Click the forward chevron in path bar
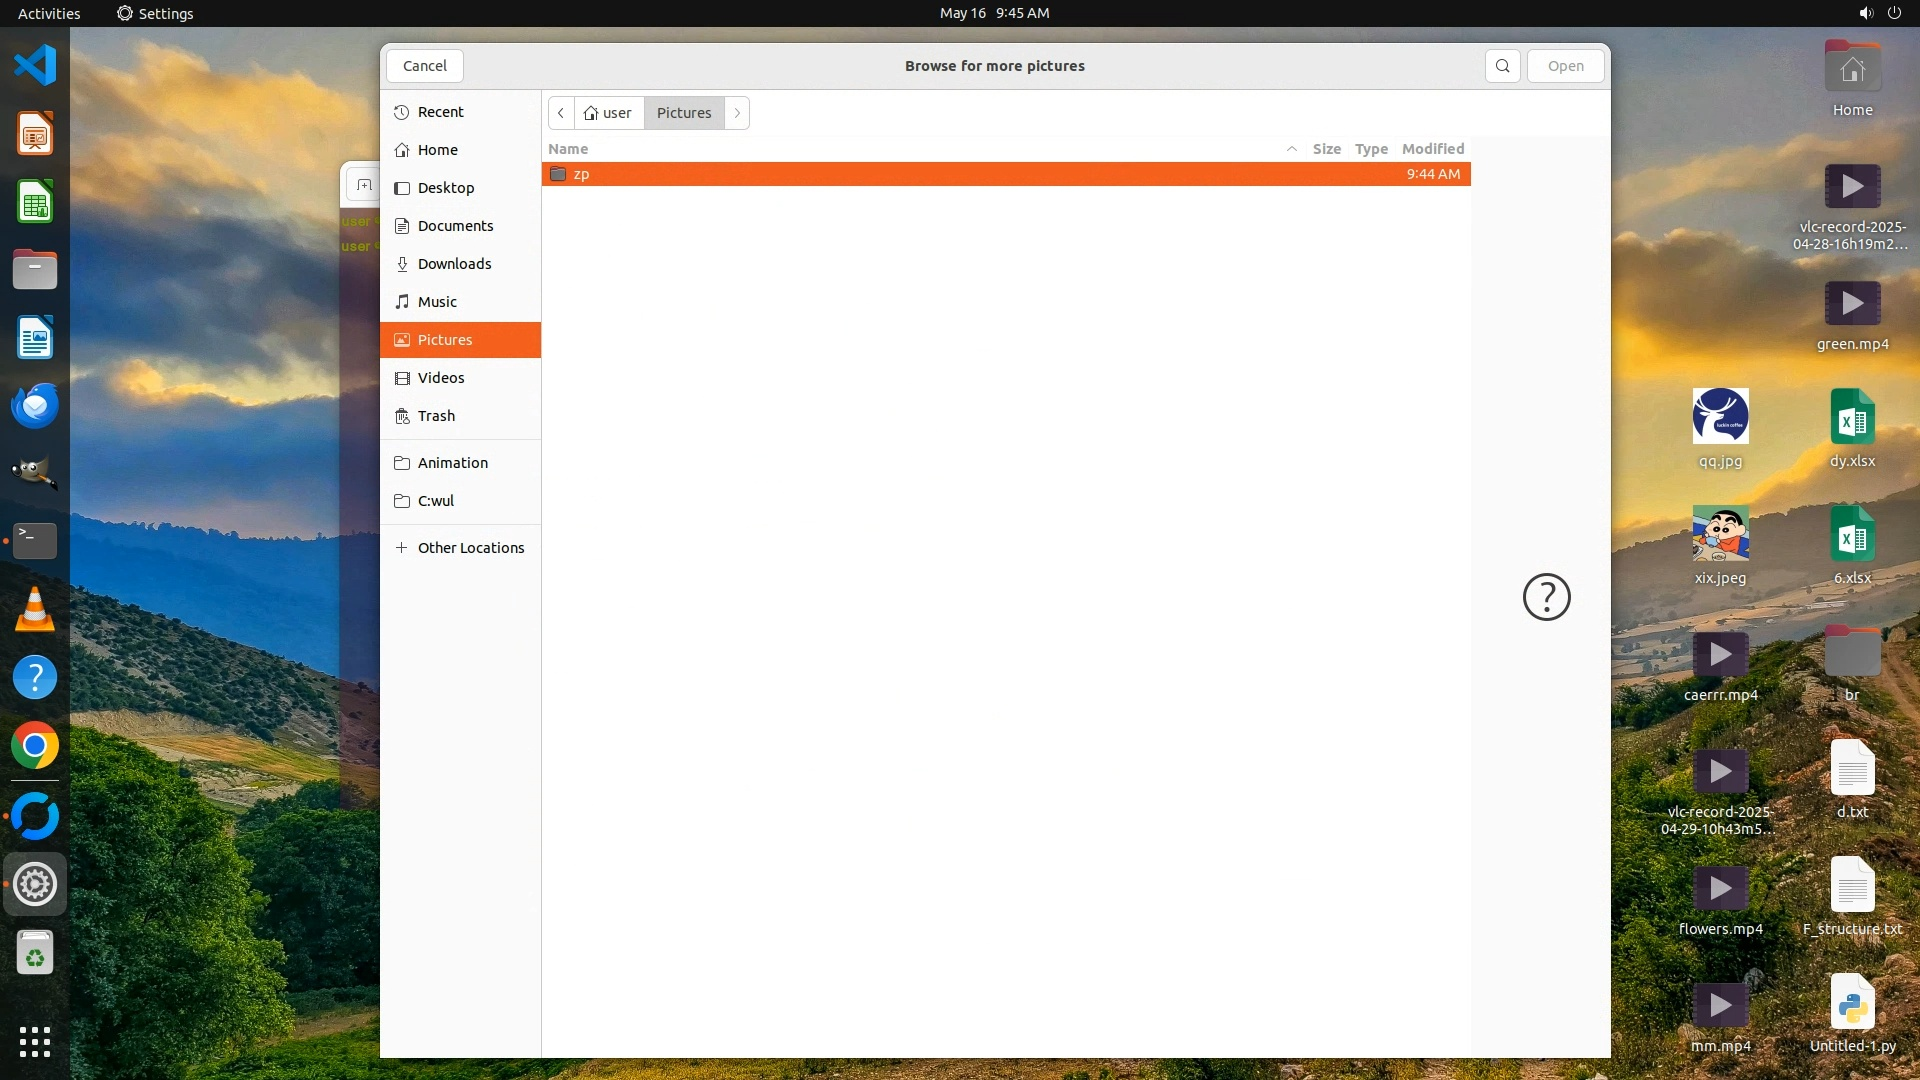 click(x=737, y=113)
